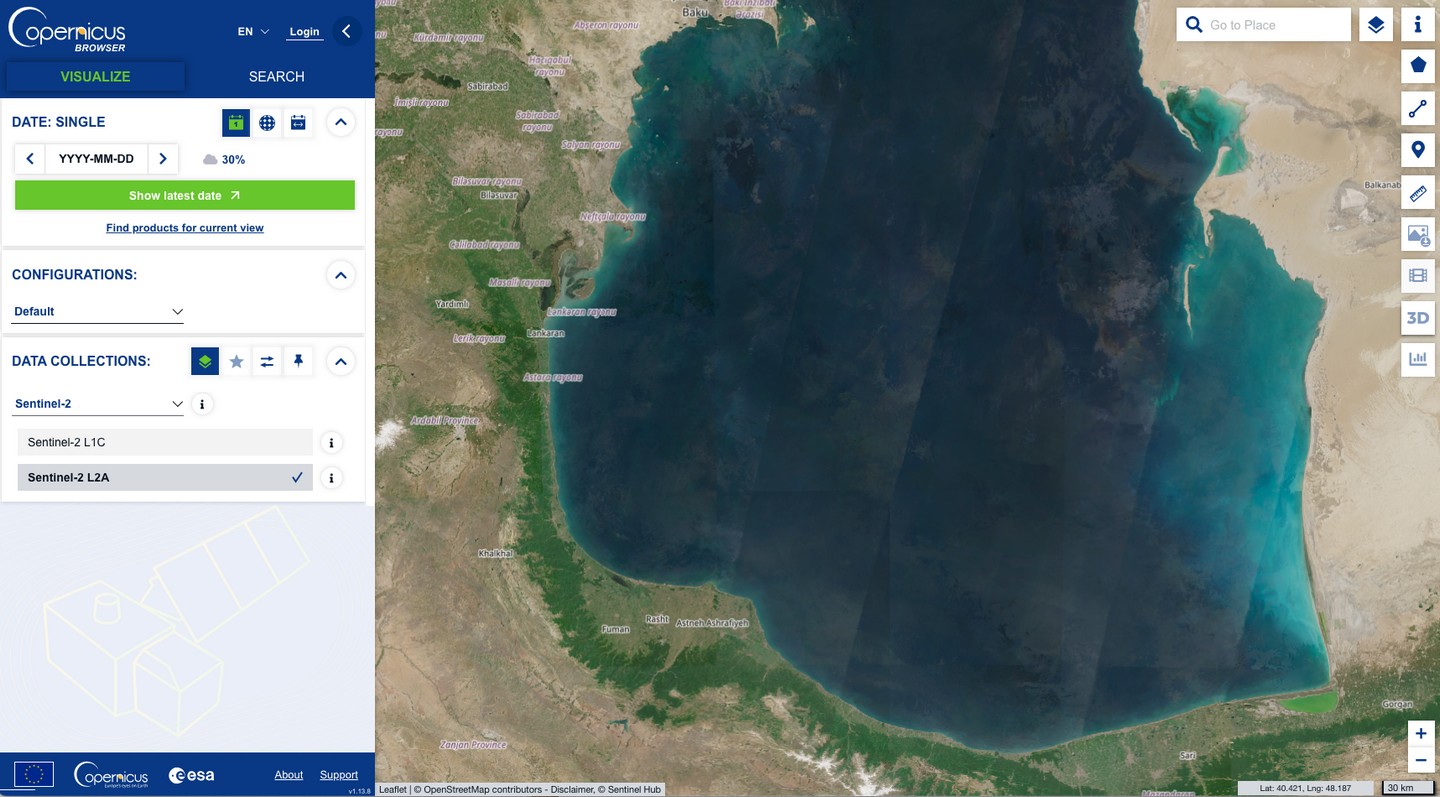1440x797 pixels.
Task: Click the Baku label on the map
Action: pos(695,12)
